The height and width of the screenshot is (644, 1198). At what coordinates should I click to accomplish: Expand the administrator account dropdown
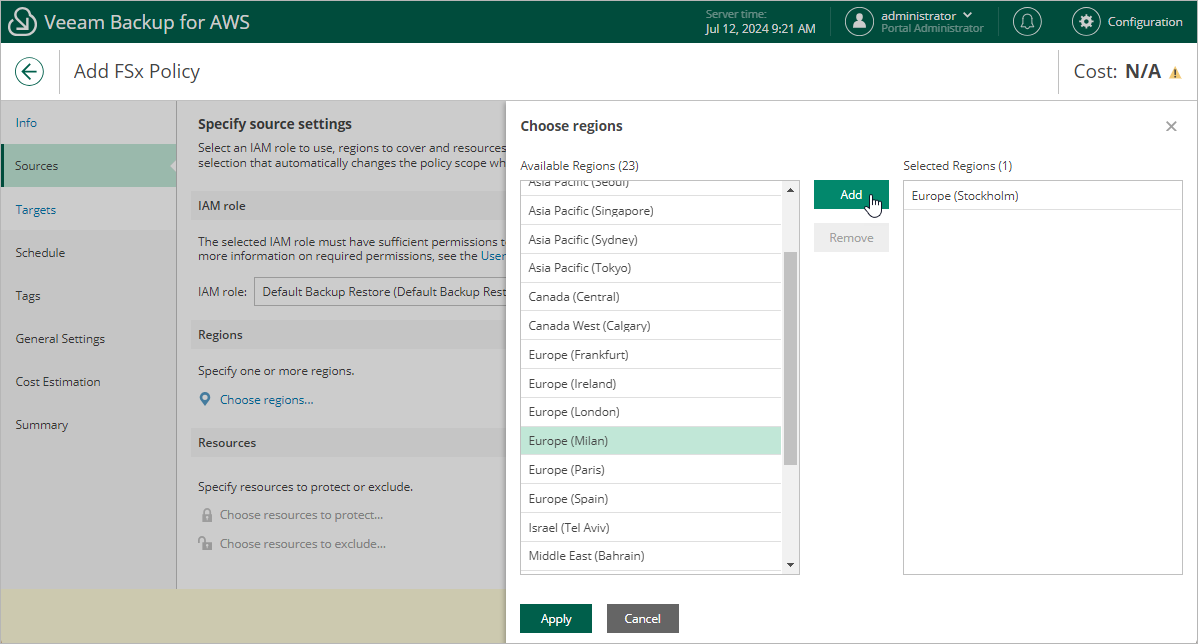tap(967, 15)
